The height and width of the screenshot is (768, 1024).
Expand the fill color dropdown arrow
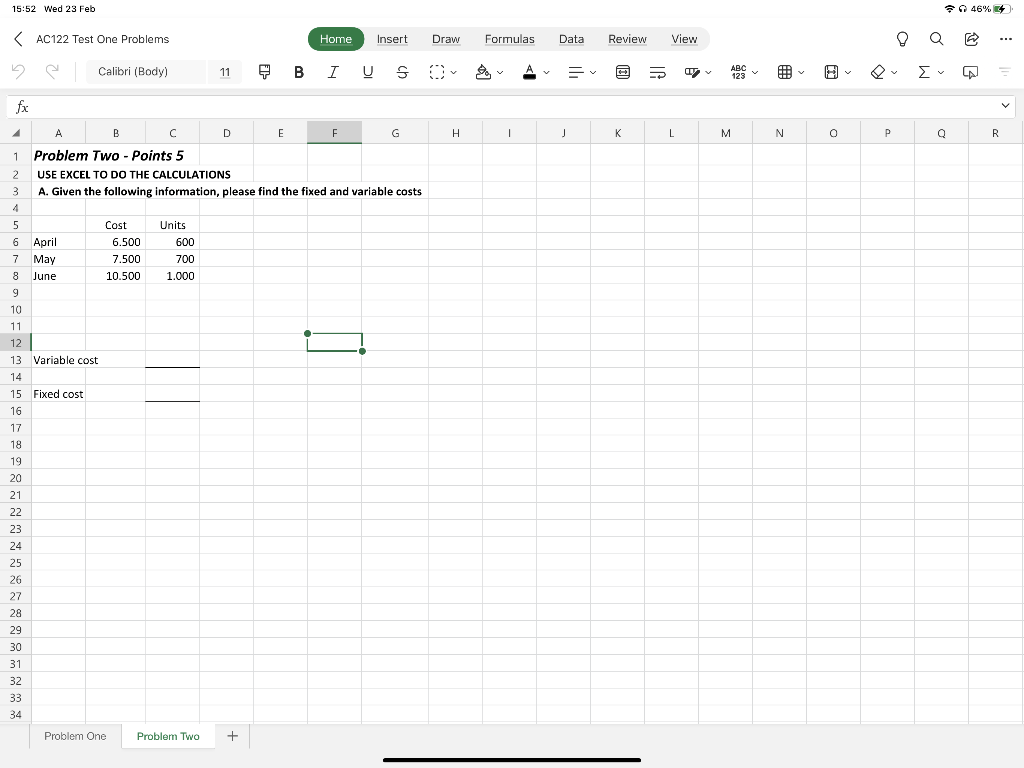coord(500,72)
